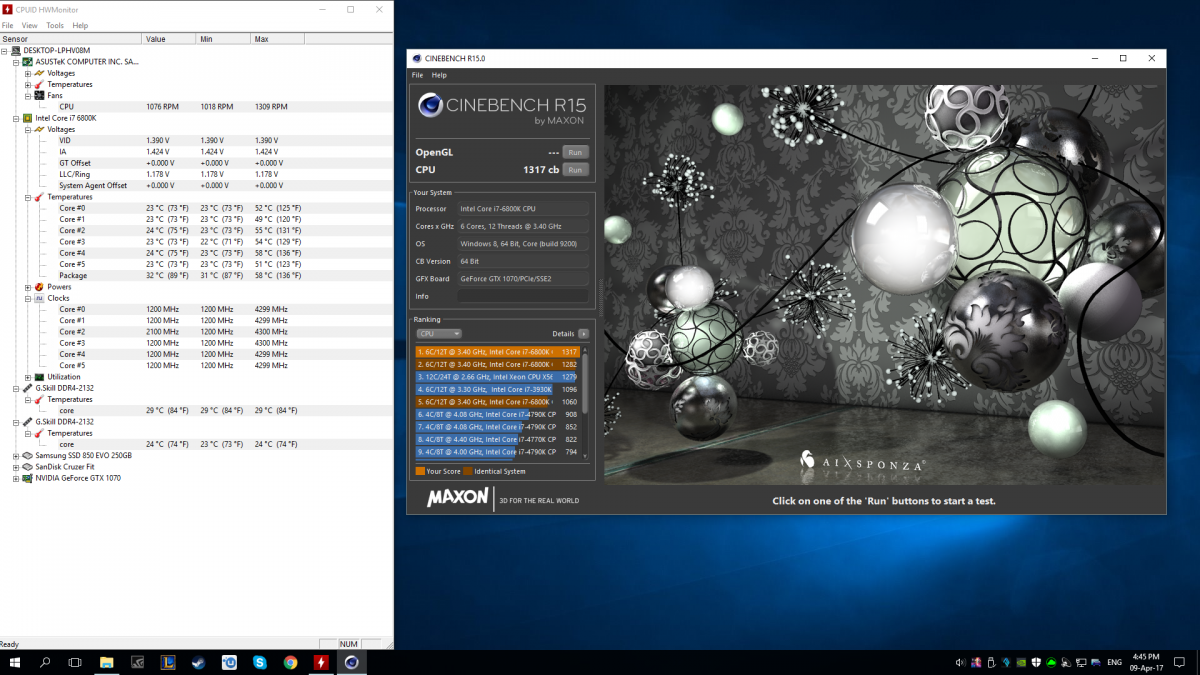Open the Windows Start menu
Screen dimensions: 1200x675
click(15, 662)
